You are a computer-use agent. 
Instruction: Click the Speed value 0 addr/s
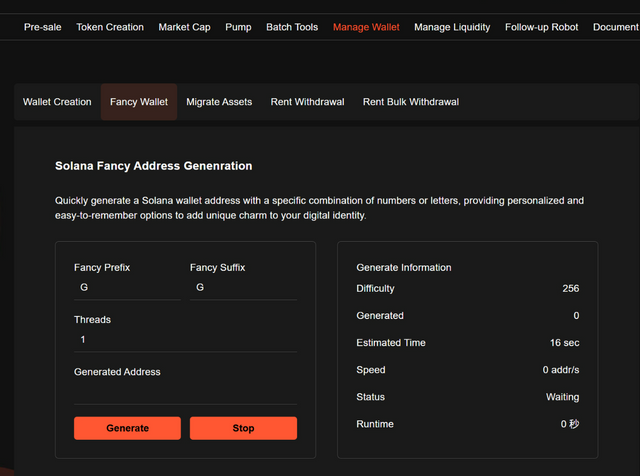[560, 369]
